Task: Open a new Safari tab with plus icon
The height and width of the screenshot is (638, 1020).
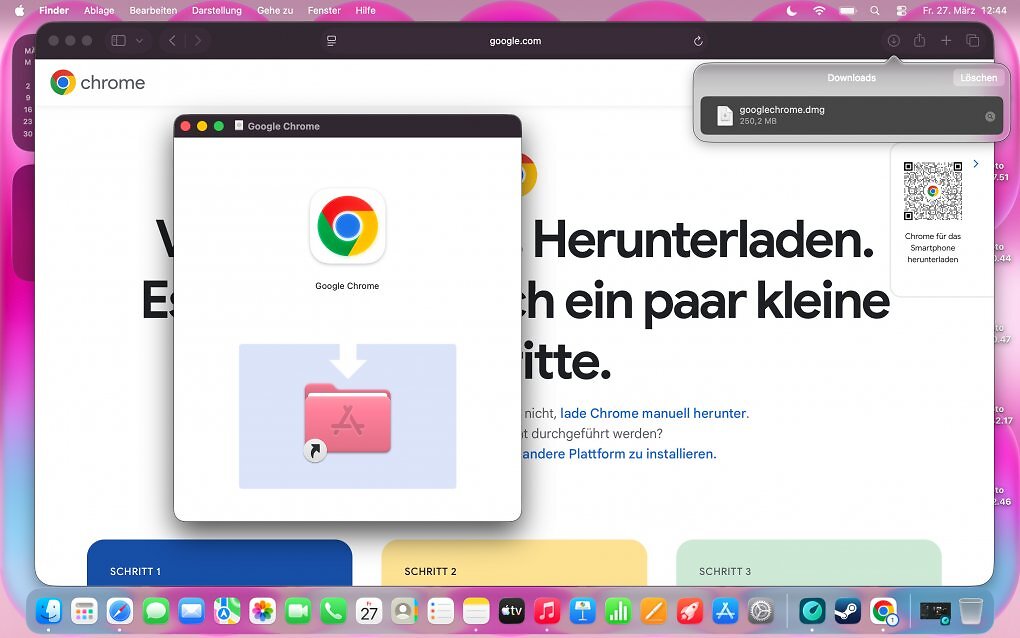Action: tap(946, 40)
